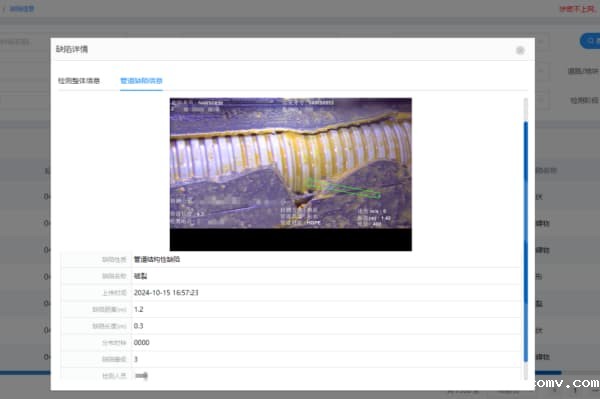Open the pipe defect inspection image
The height and width of the screenshot is (399, 600).
291,174
